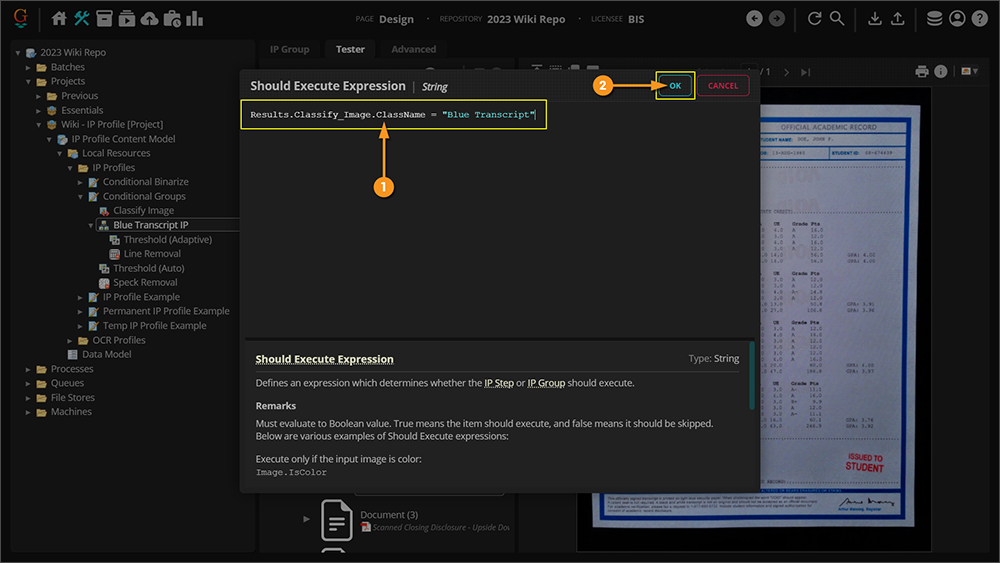Navigate back with the left arrow

coord(754,18)
